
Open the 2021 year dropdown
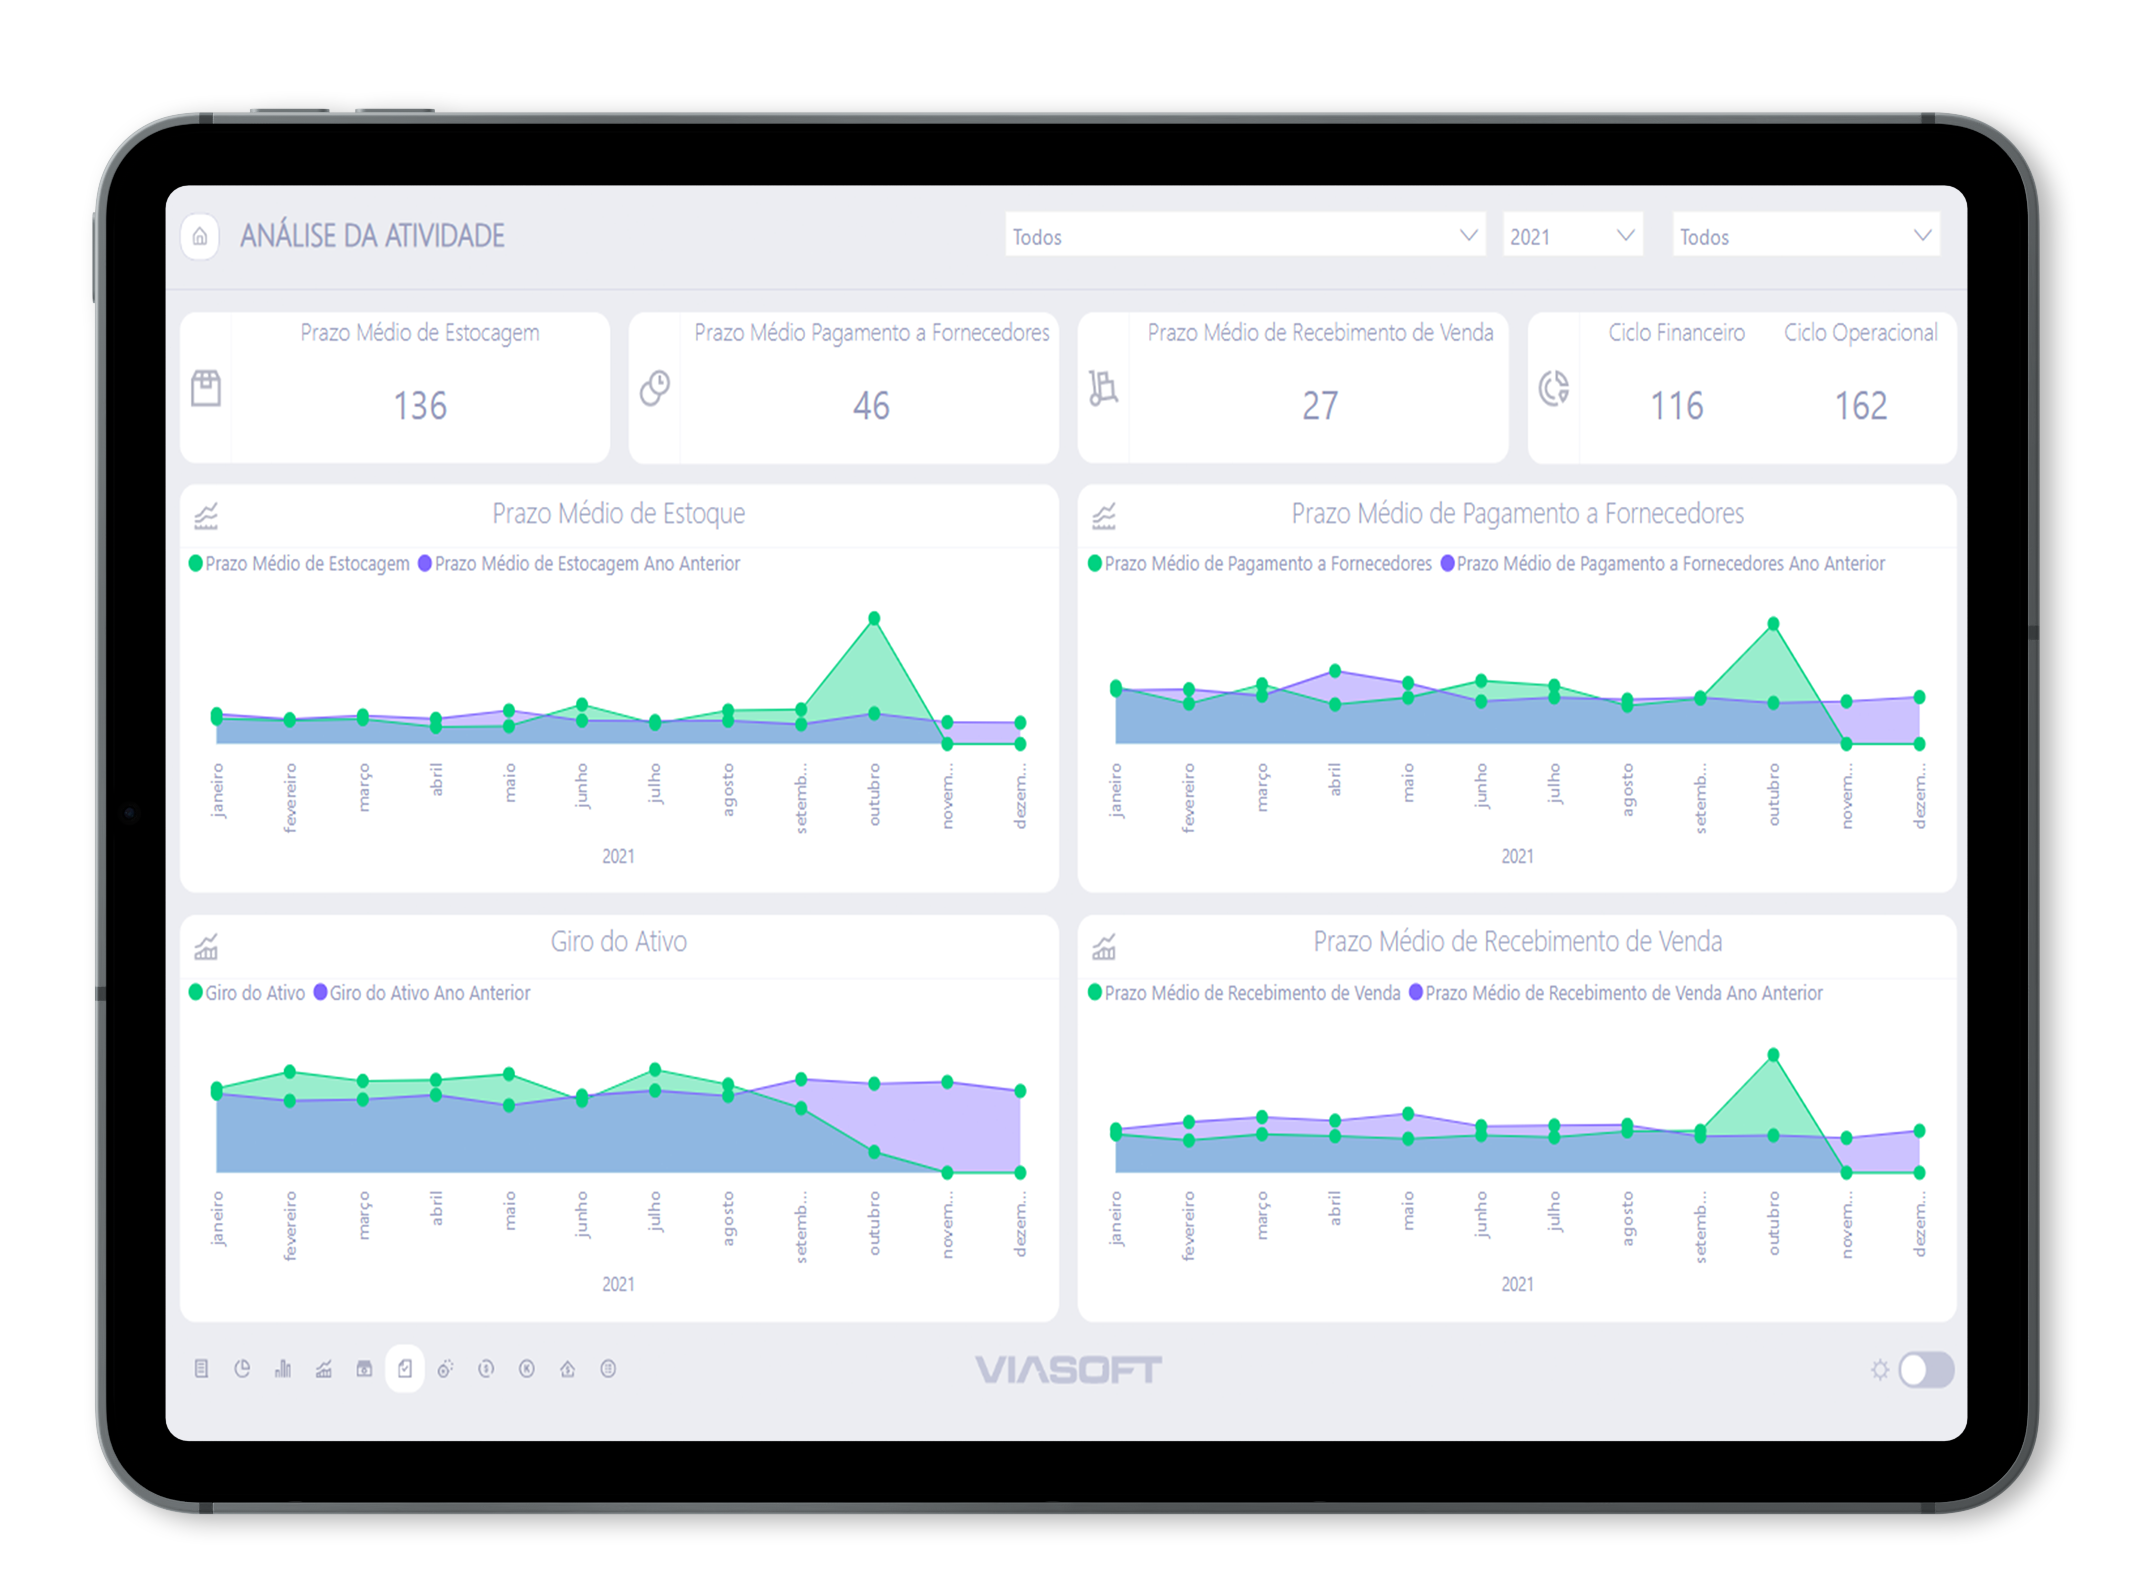tap(1571, 236)
